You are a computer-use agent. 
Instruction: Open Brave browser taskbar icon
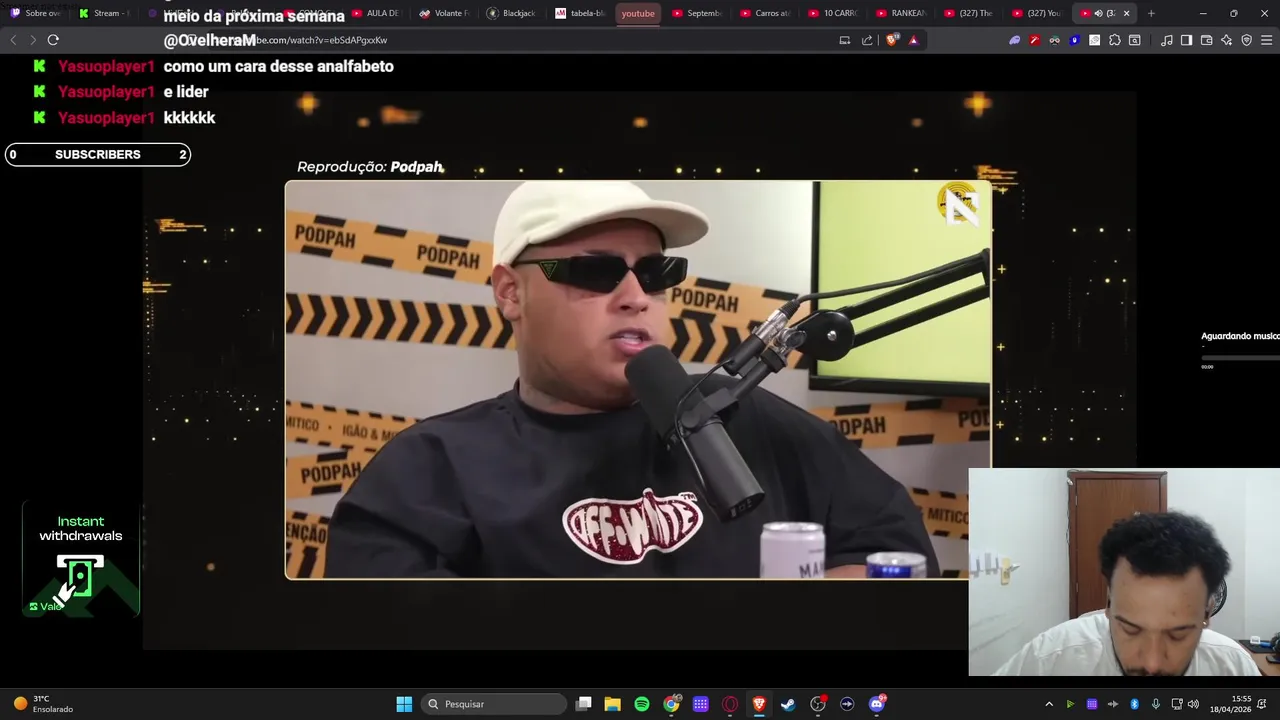pyautogui.click(x=759, y=704)
